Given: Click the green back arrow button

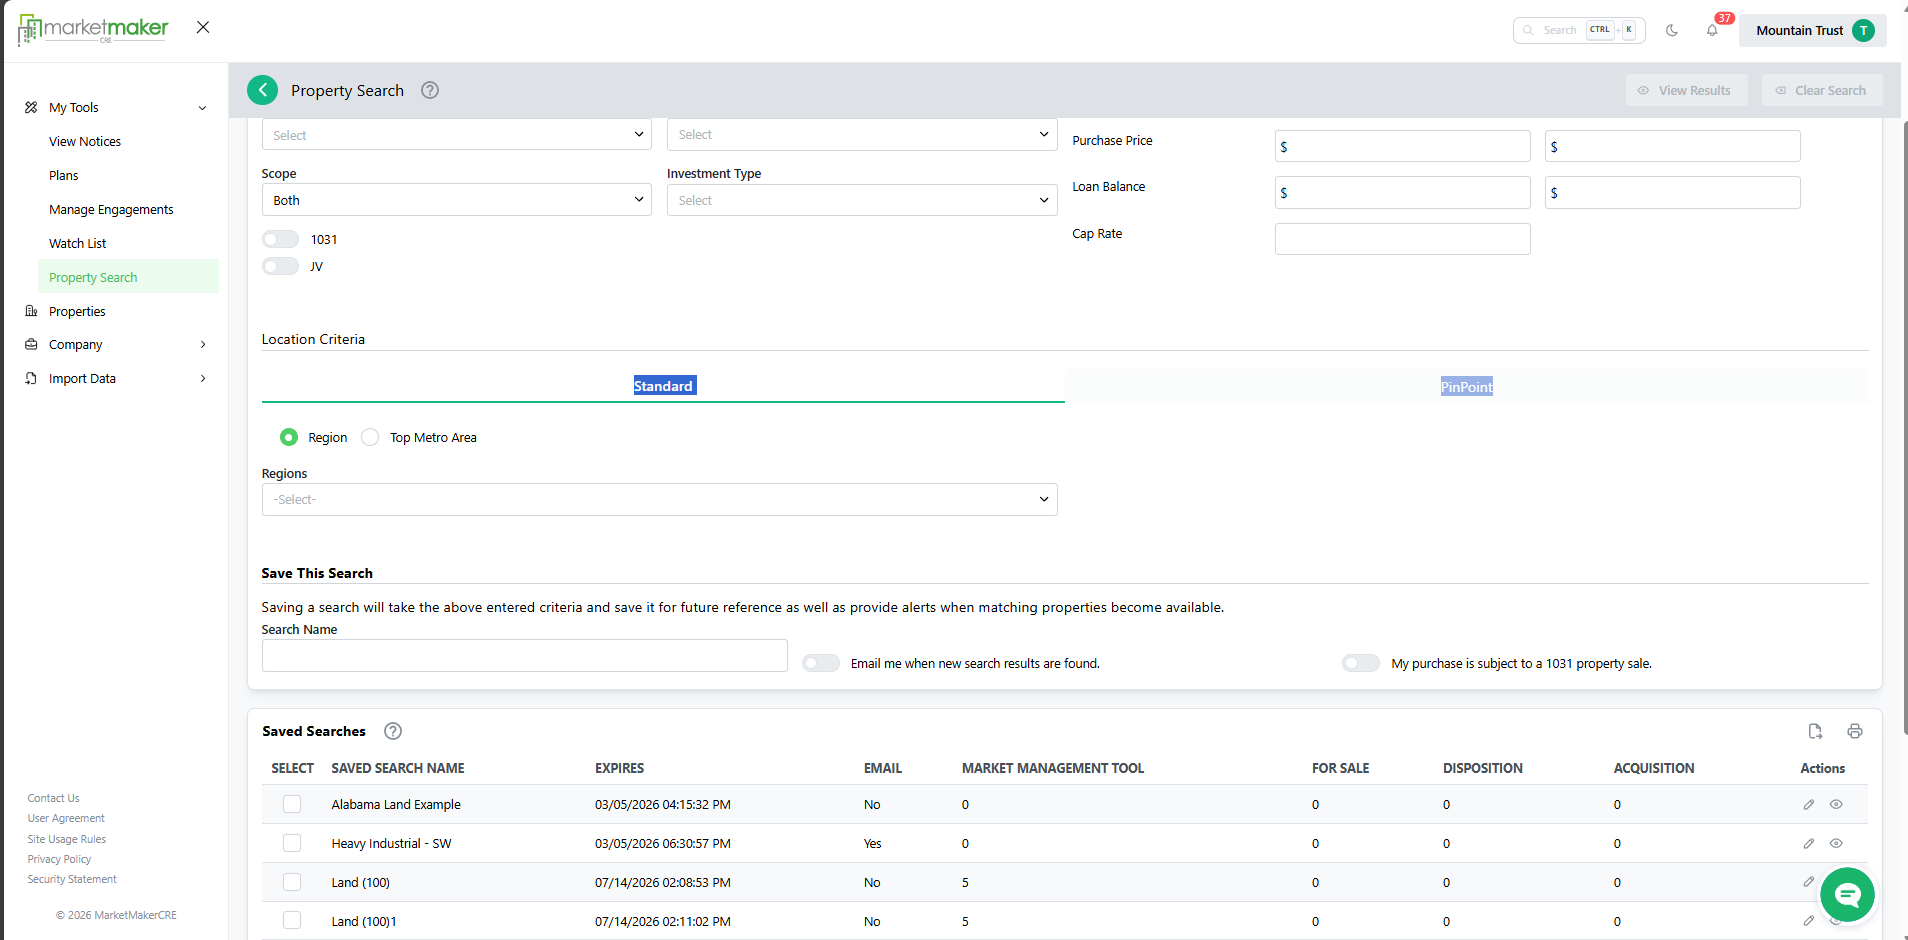Looking at the screenshot, I should (x=262, y=90).
